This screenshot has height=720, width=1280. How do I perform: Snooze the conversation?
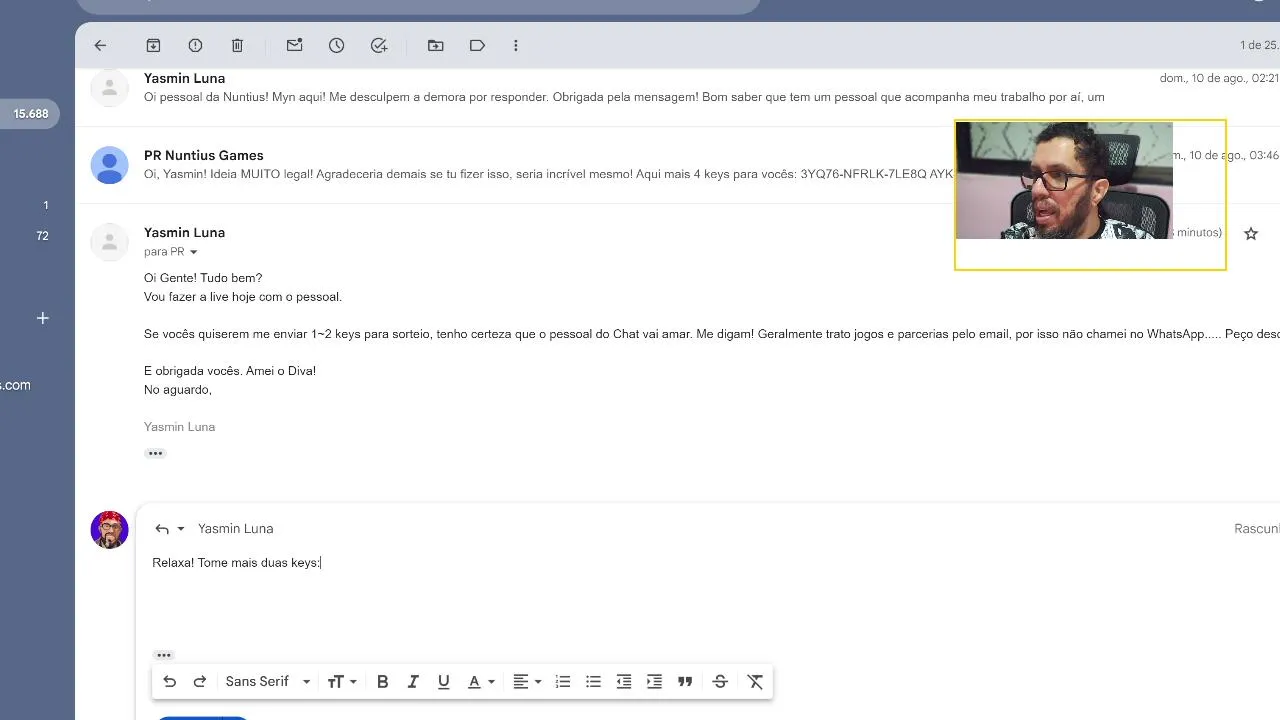pos(336,46)
